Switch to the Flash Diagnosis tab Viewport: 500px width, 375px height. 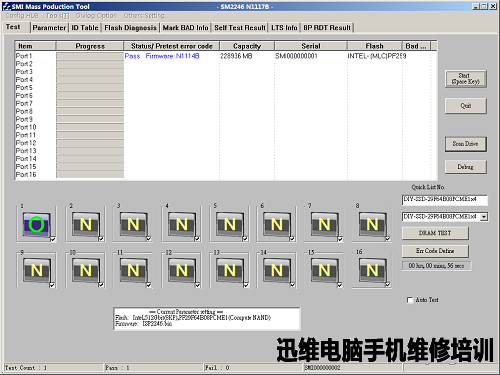(x=130, y=28)
